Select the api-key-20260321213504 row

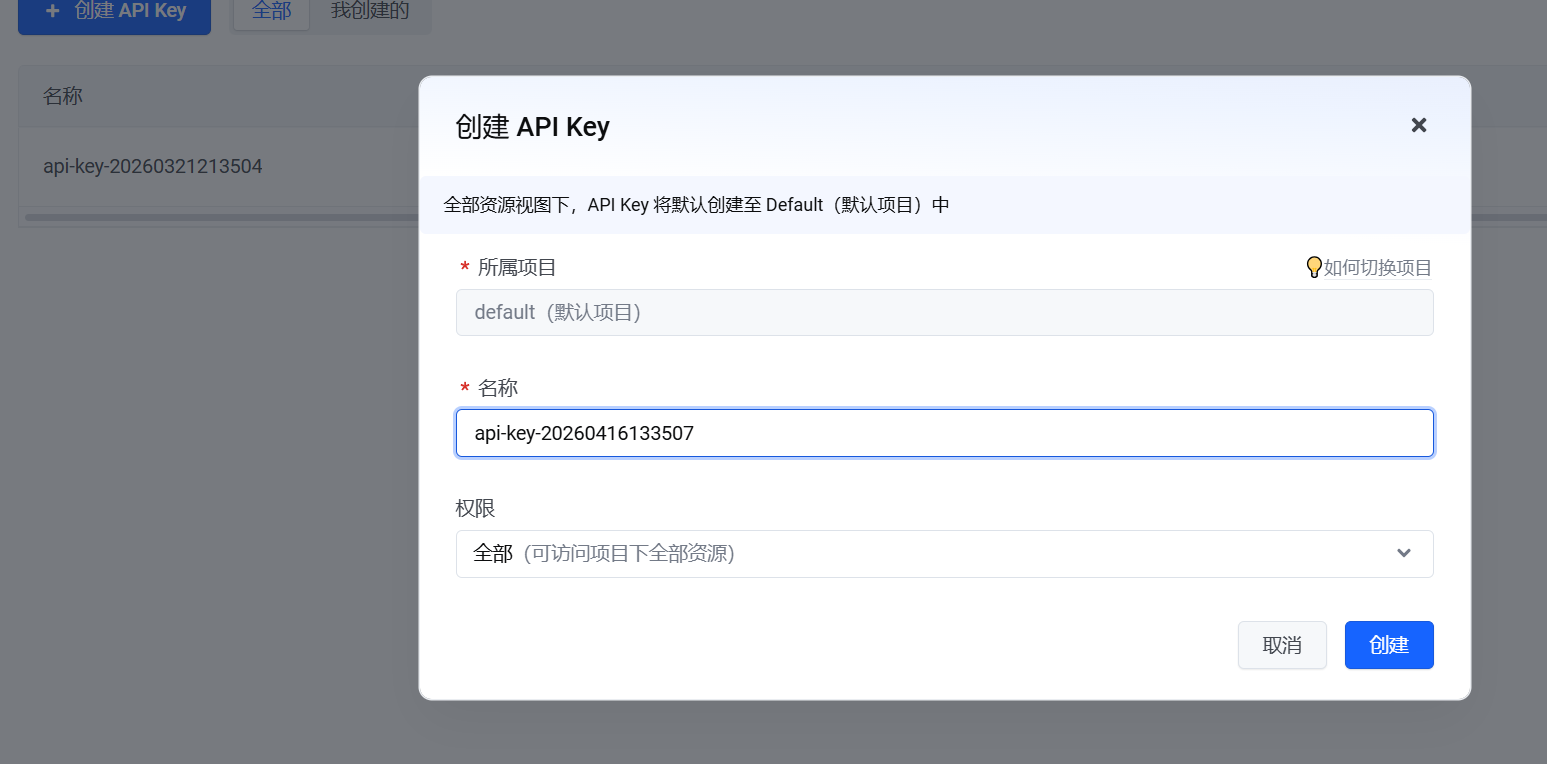pos(218,166)
